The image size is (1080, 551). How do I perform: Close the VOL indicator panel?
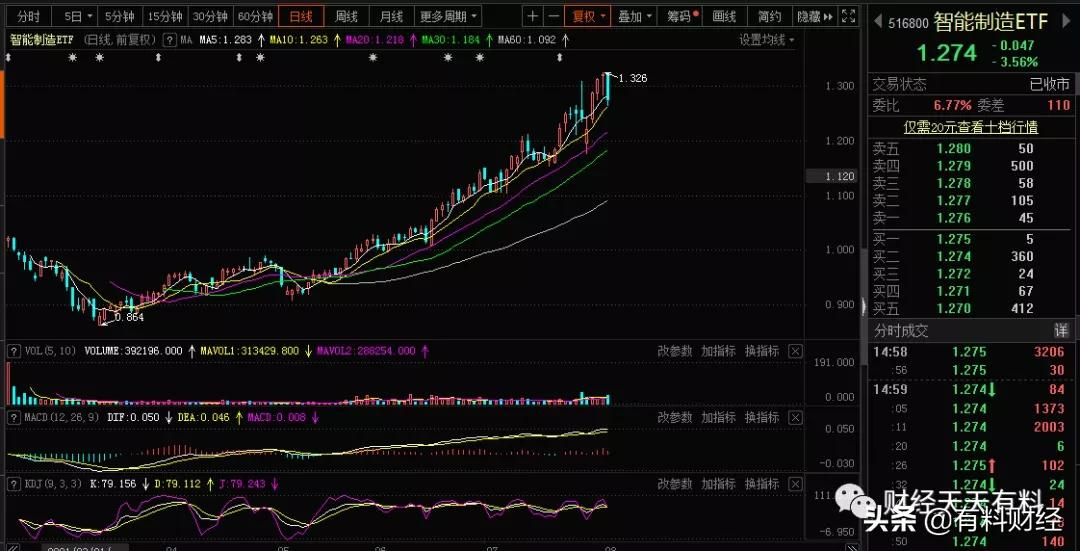[x=795, y=351]
